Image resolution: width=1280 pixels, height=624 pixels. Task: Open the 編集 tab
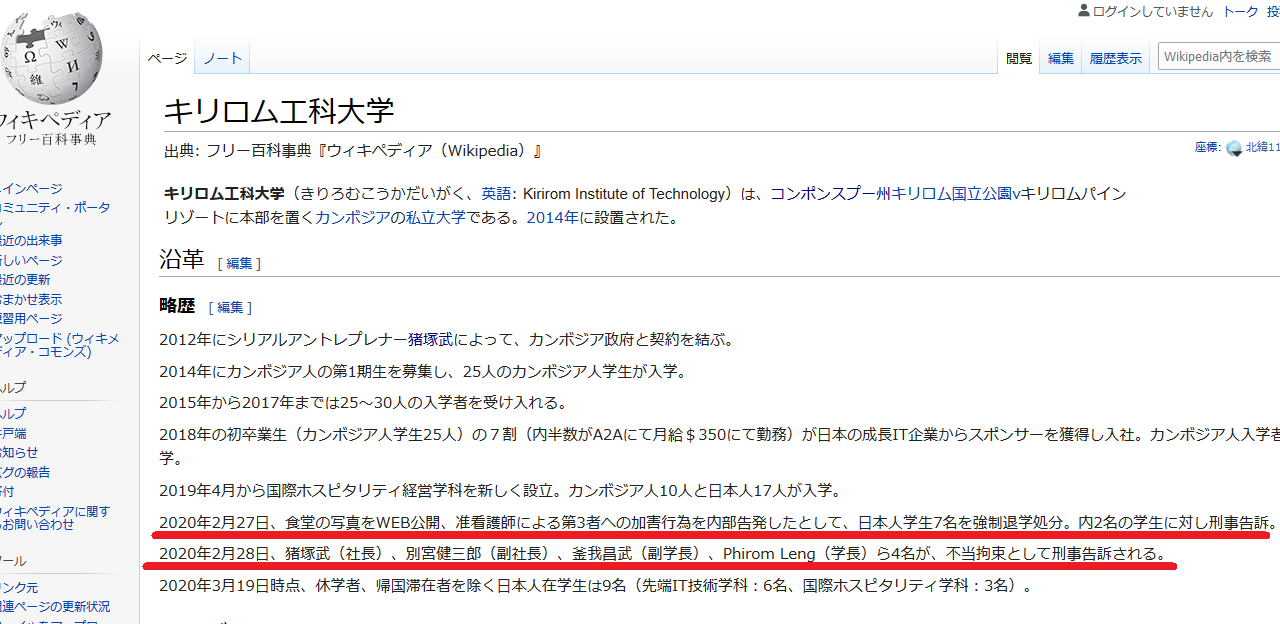point(1061,59)
